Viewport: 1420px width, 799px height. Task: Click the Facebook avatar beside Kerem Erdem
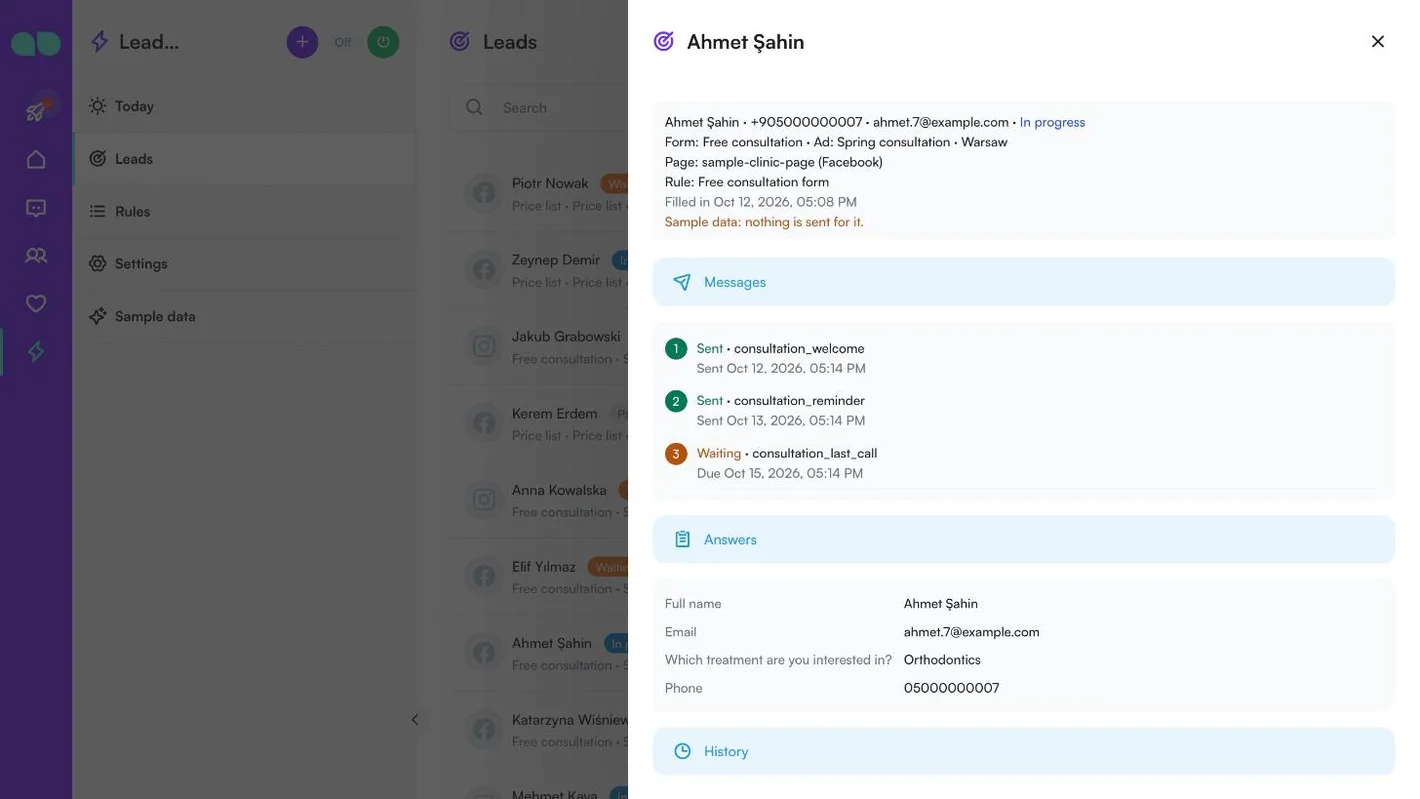484,423
